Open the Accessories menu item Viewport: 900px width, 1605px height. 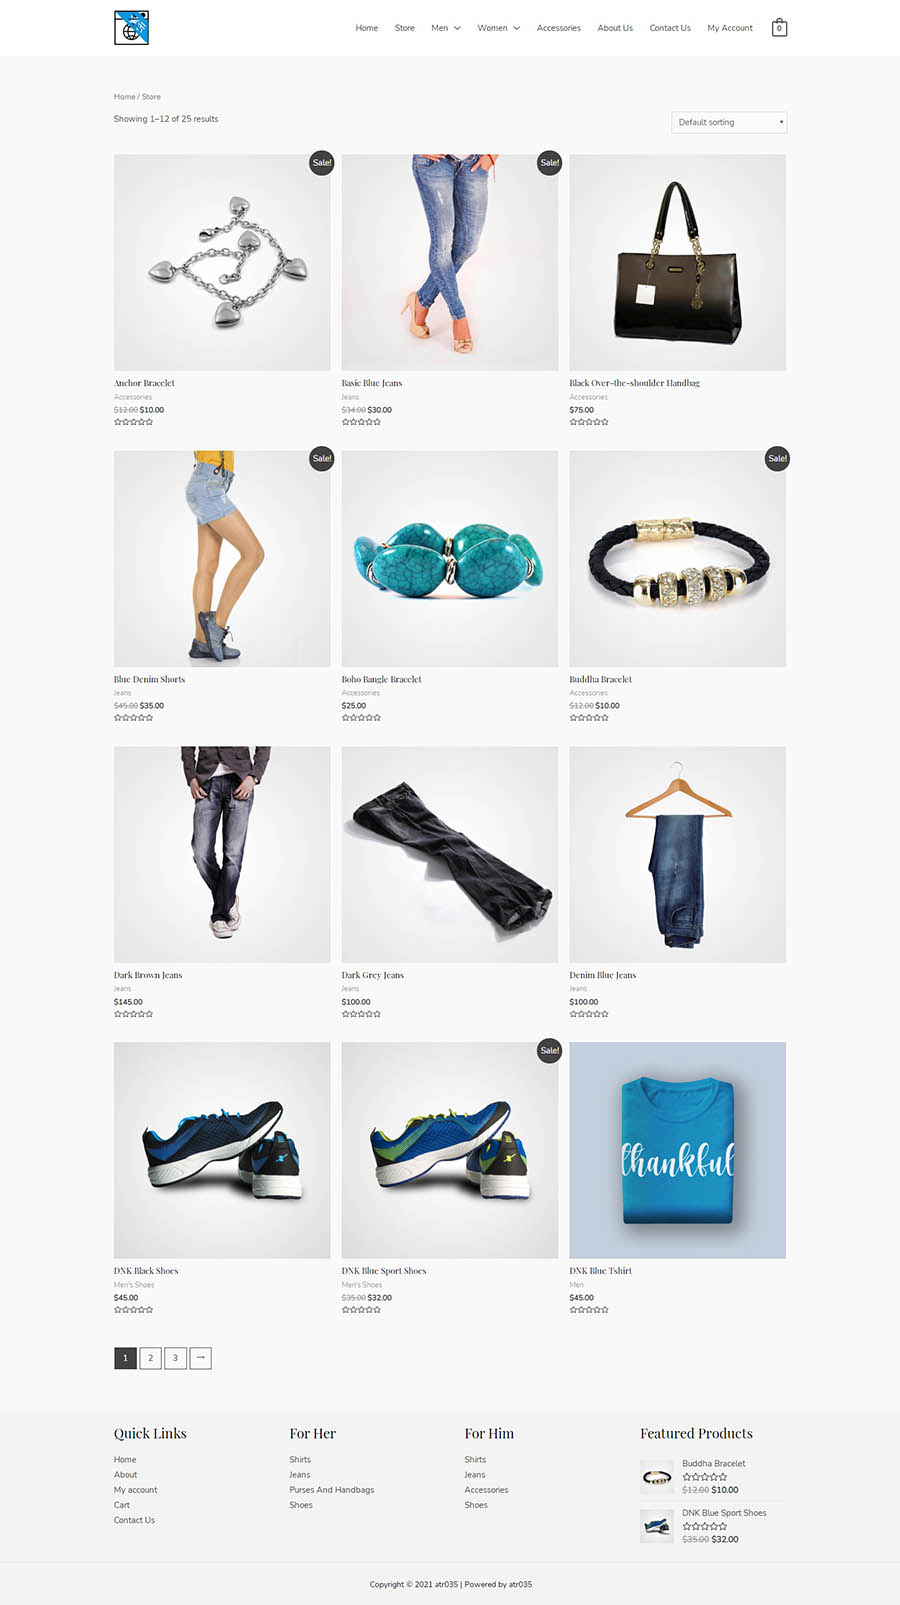click(558, 28)
